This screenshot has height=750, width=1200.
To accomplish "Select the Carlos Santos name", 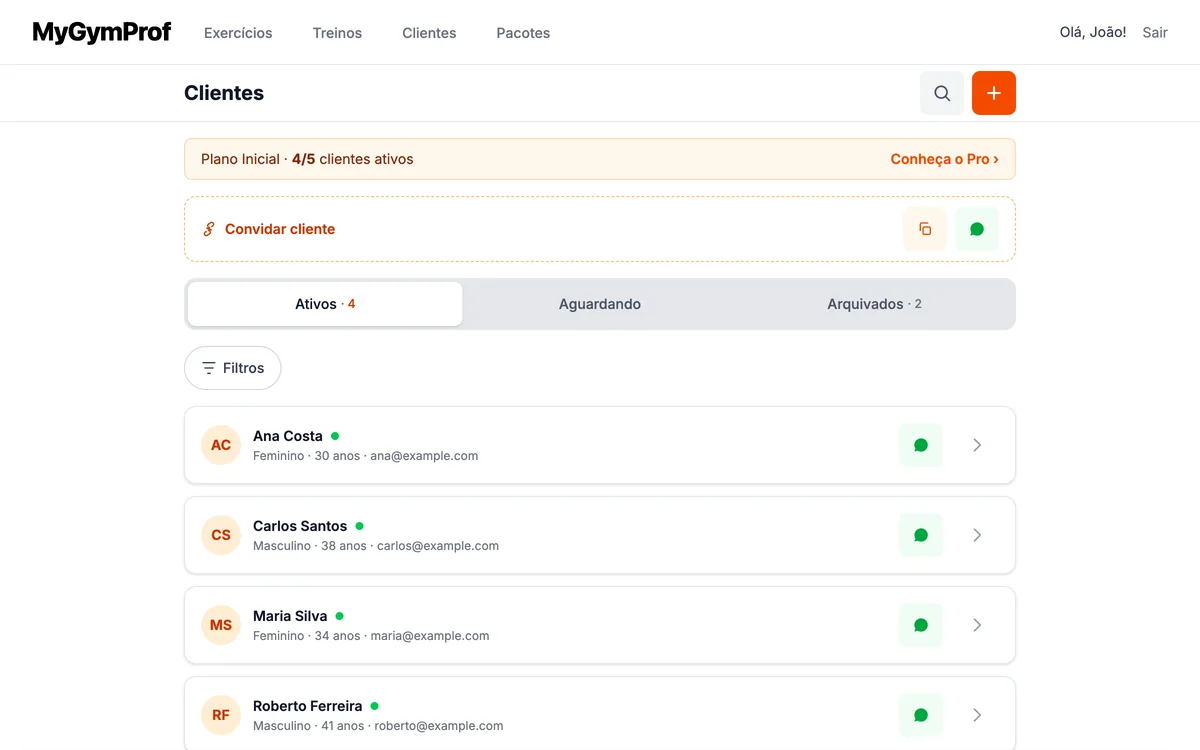I will point(300,526).
